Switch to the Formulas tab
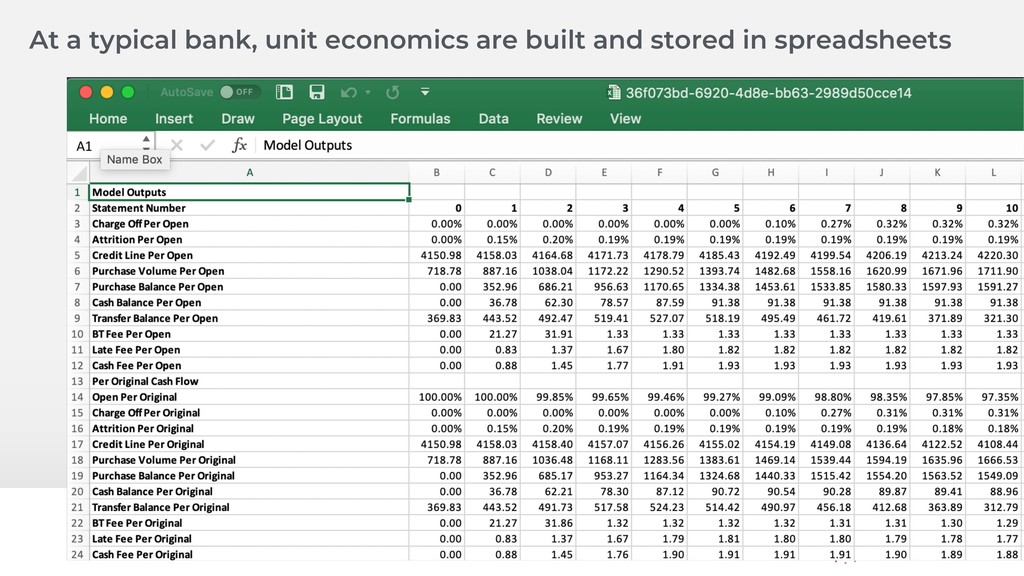This screenshot has width=1024, height=576. pos(420,118)
